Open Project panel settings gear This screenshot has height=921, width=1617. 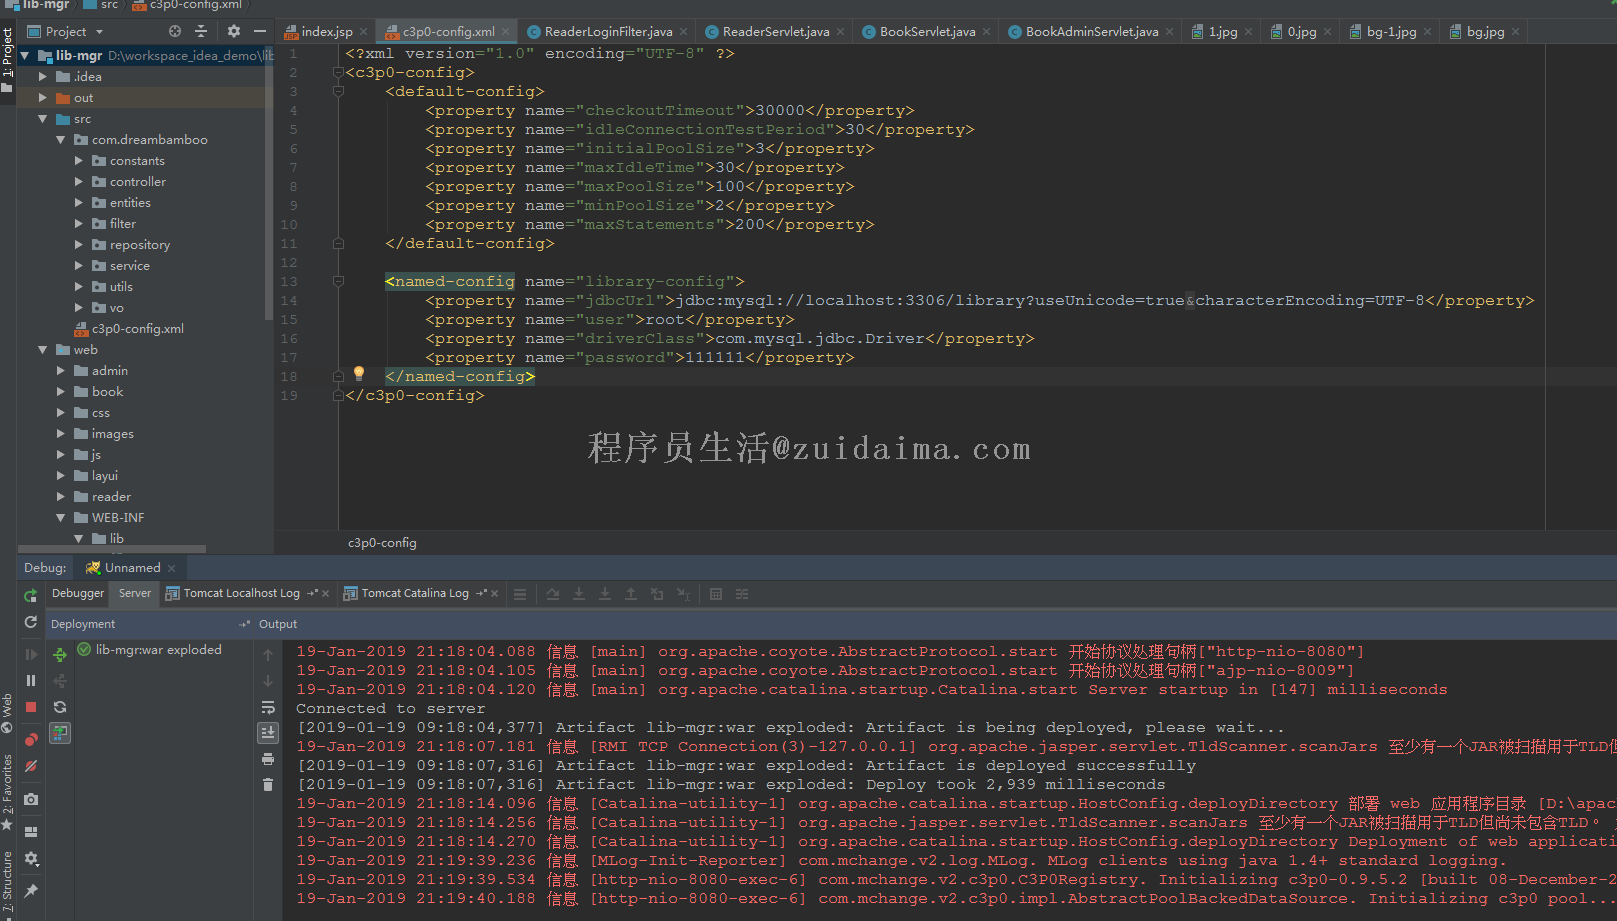[x=234, y=31]
